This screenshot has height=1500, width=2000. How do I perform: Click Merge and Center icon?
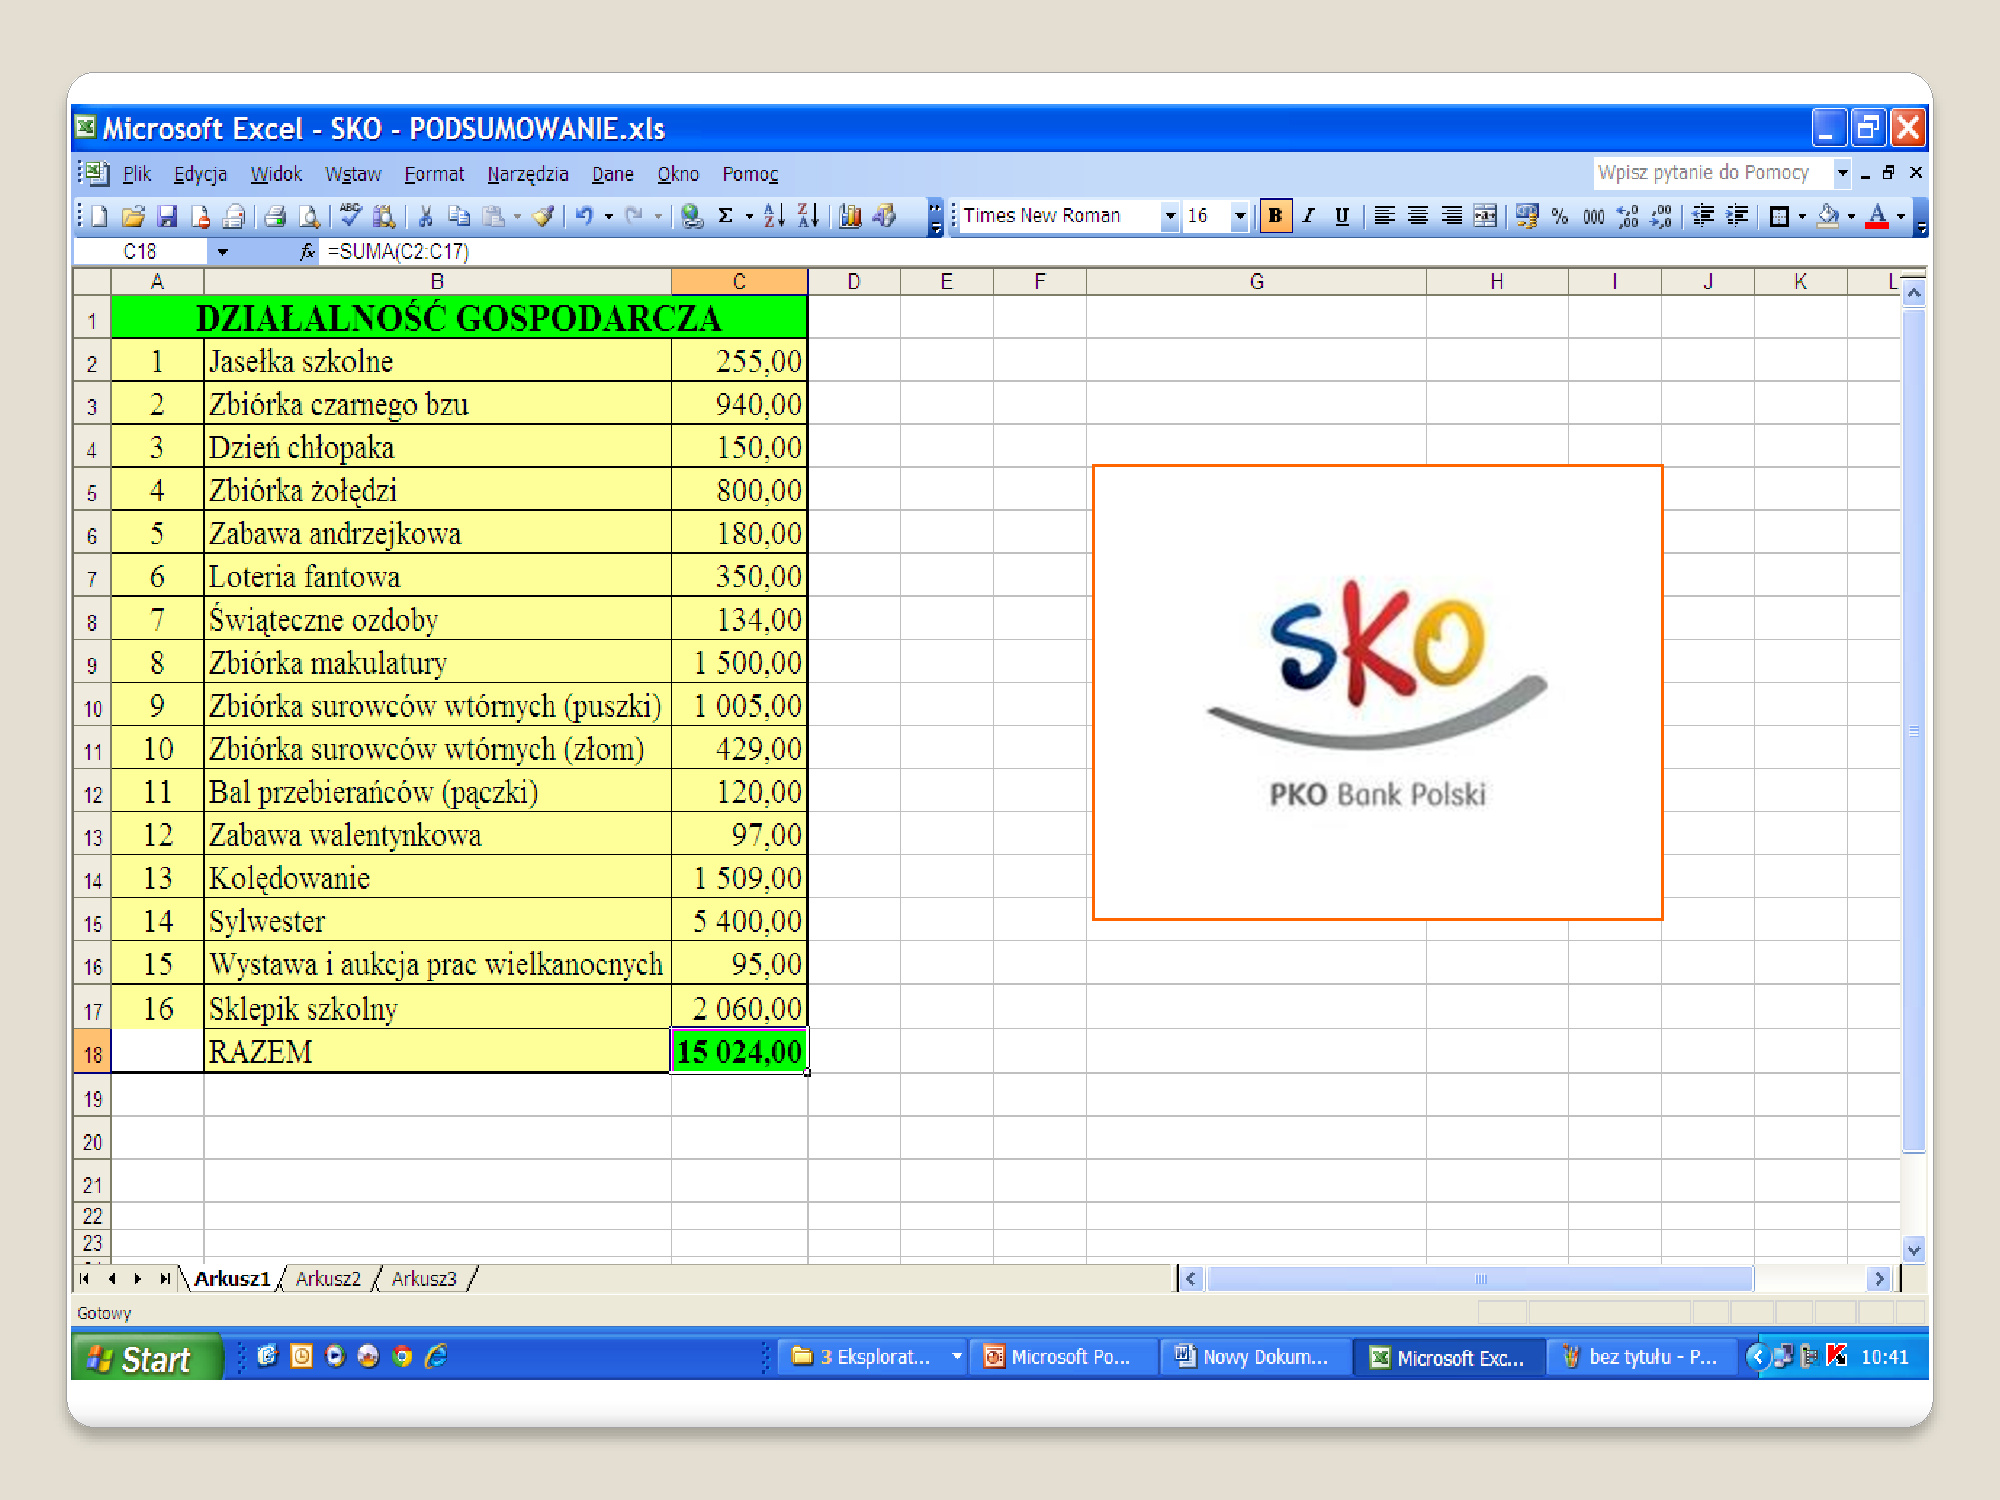click(1486, 216)
